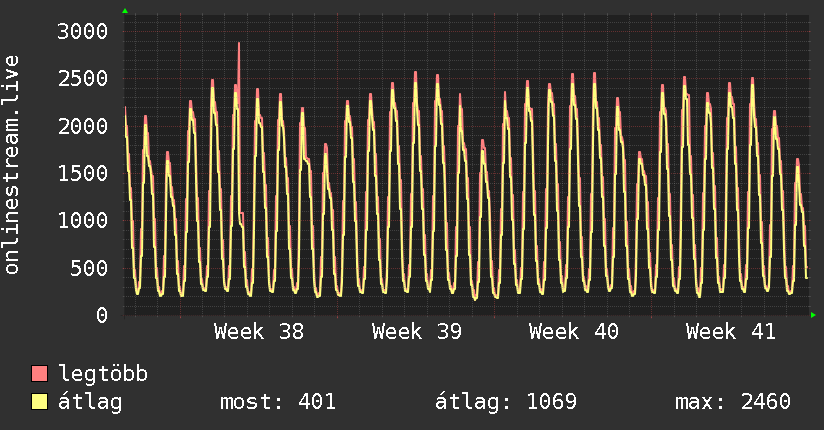Click the 2500 y-axis tick label

click(83, 79)
